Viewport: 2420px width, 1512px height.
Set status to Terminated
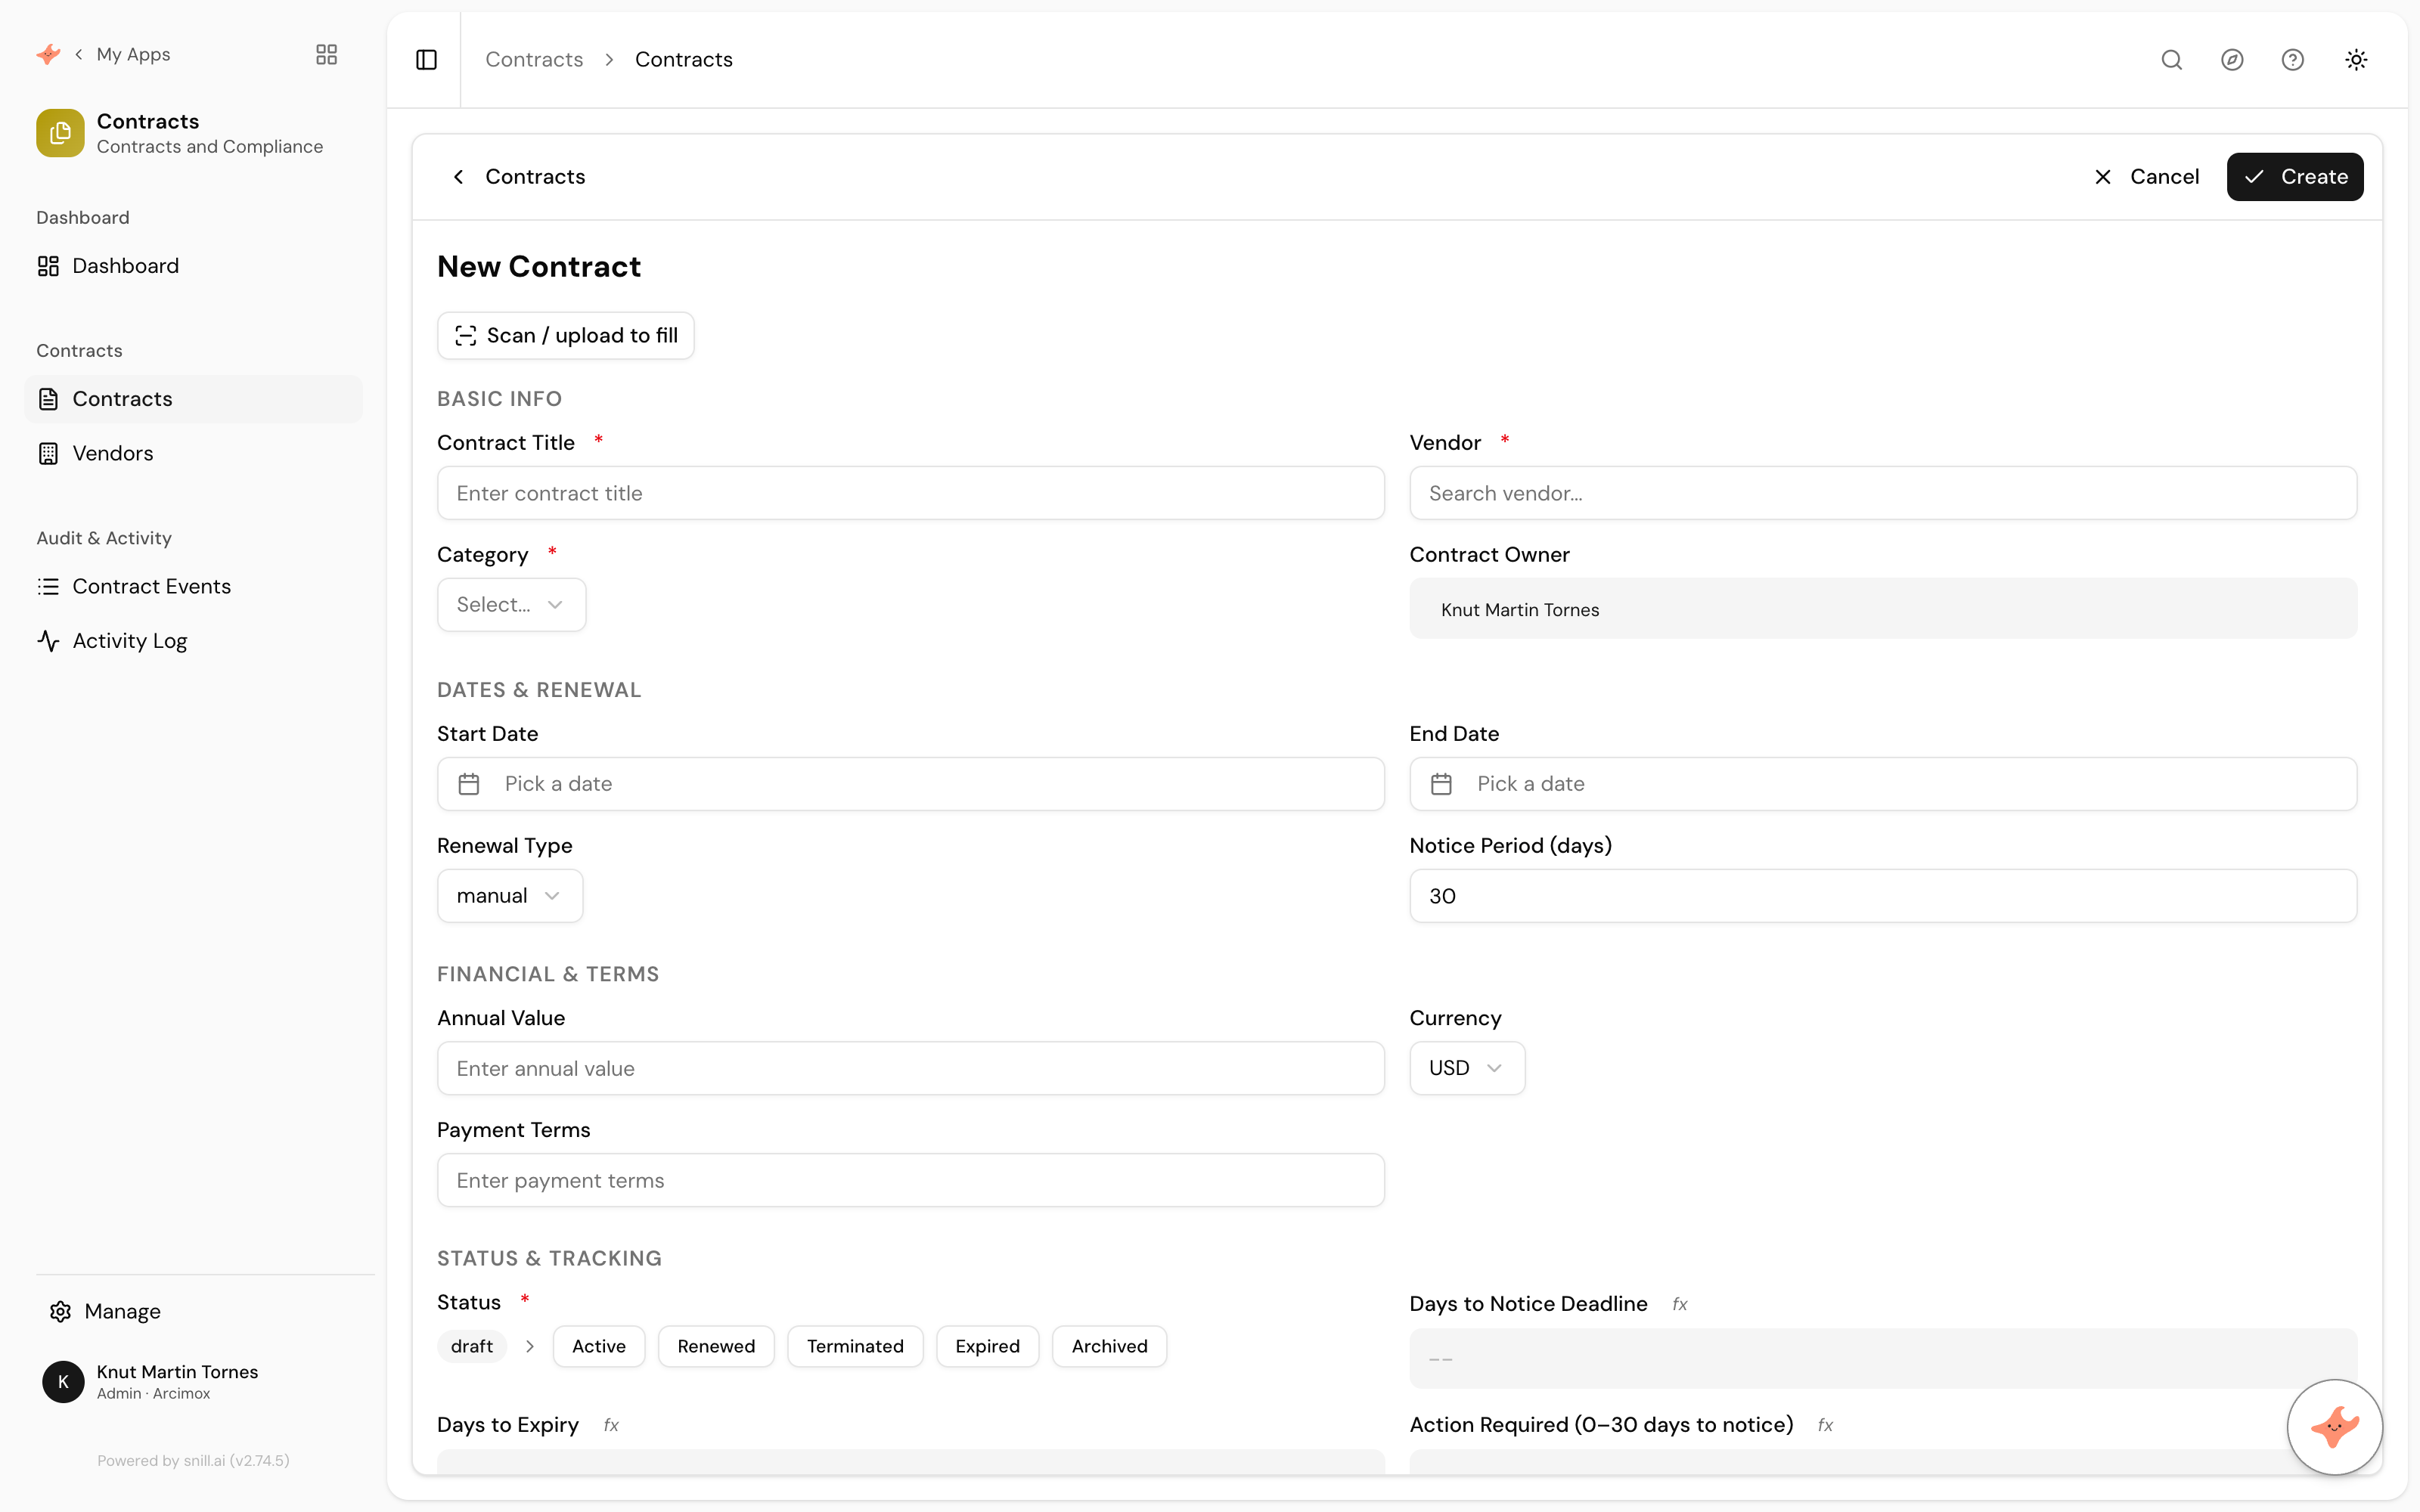(855, 1347)
